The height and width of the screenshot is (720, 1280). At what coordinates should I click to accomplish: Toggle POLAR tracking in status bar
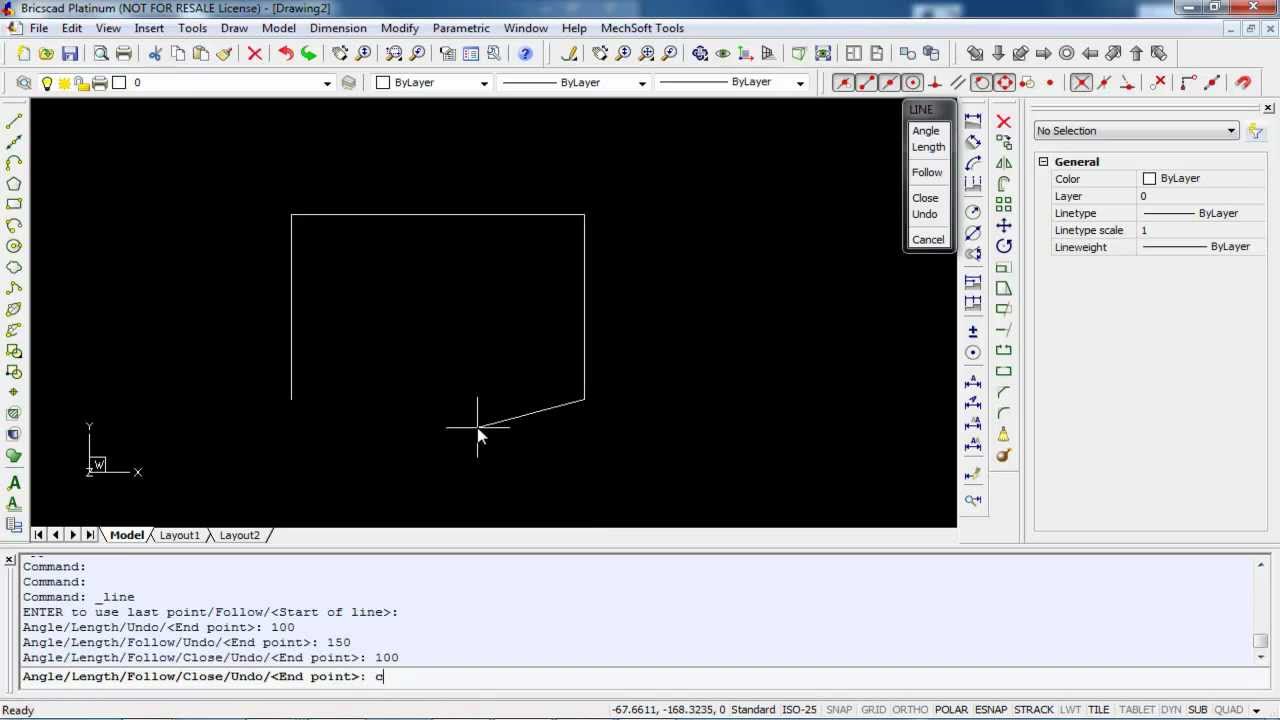tap(951, 710)
